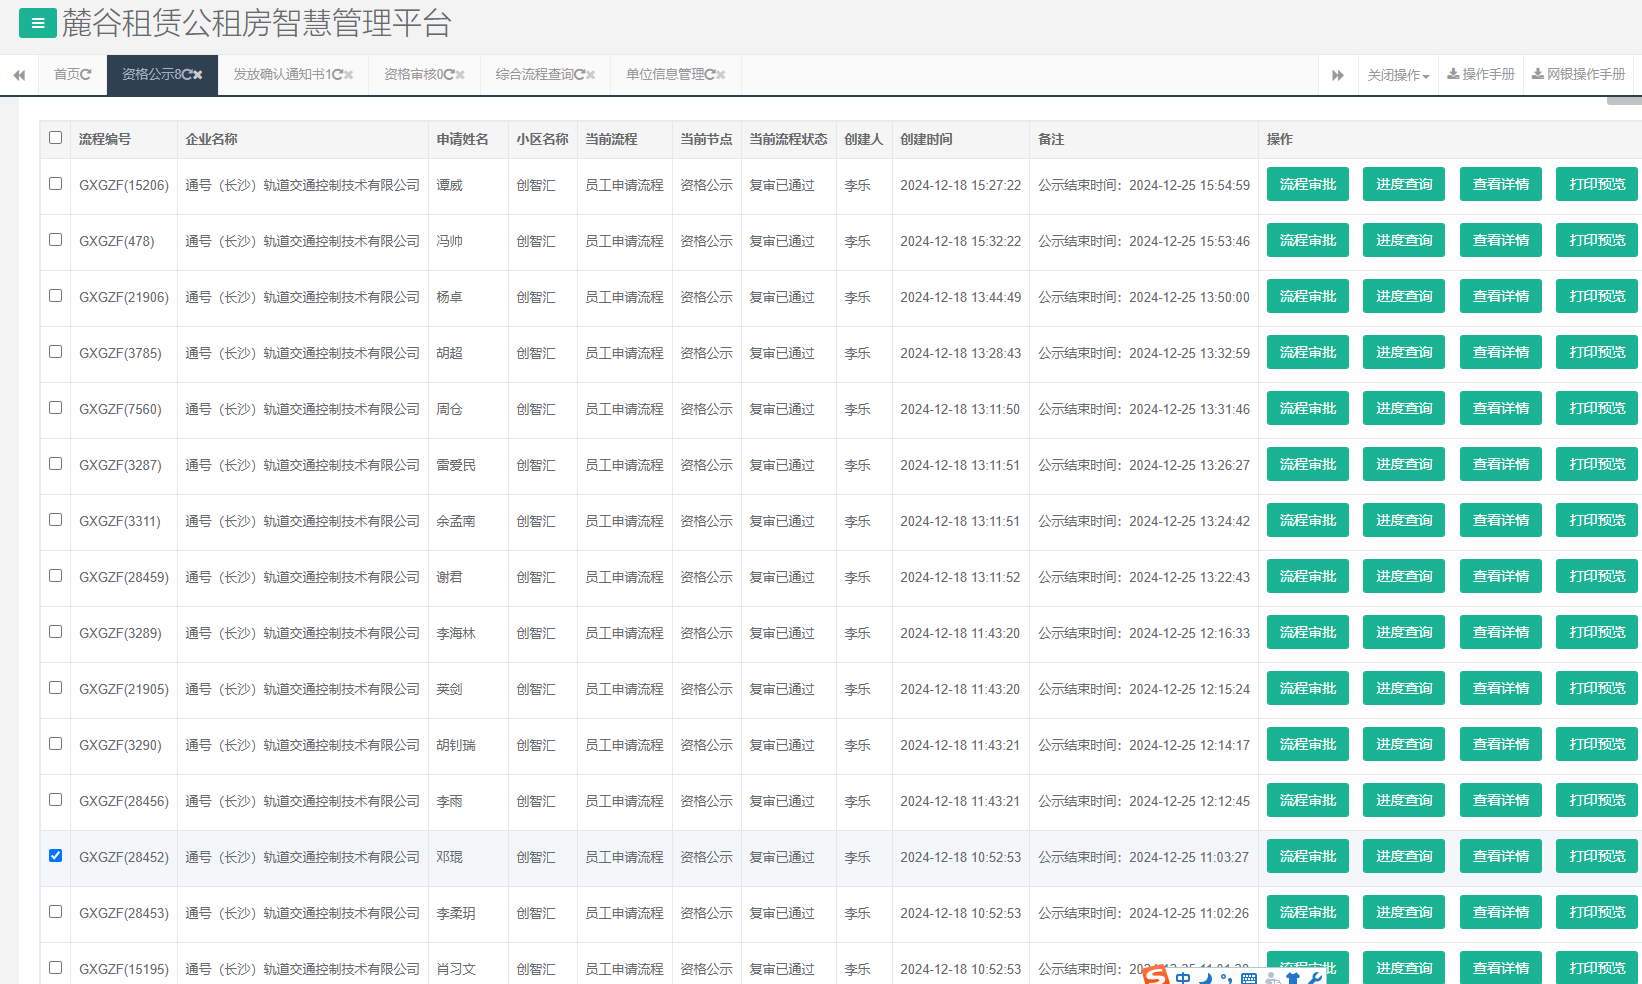Screen dimensions: 1642x984
Task: Switch input language with the Sogou 中 icon
Action: click(x=1183, y=977)
